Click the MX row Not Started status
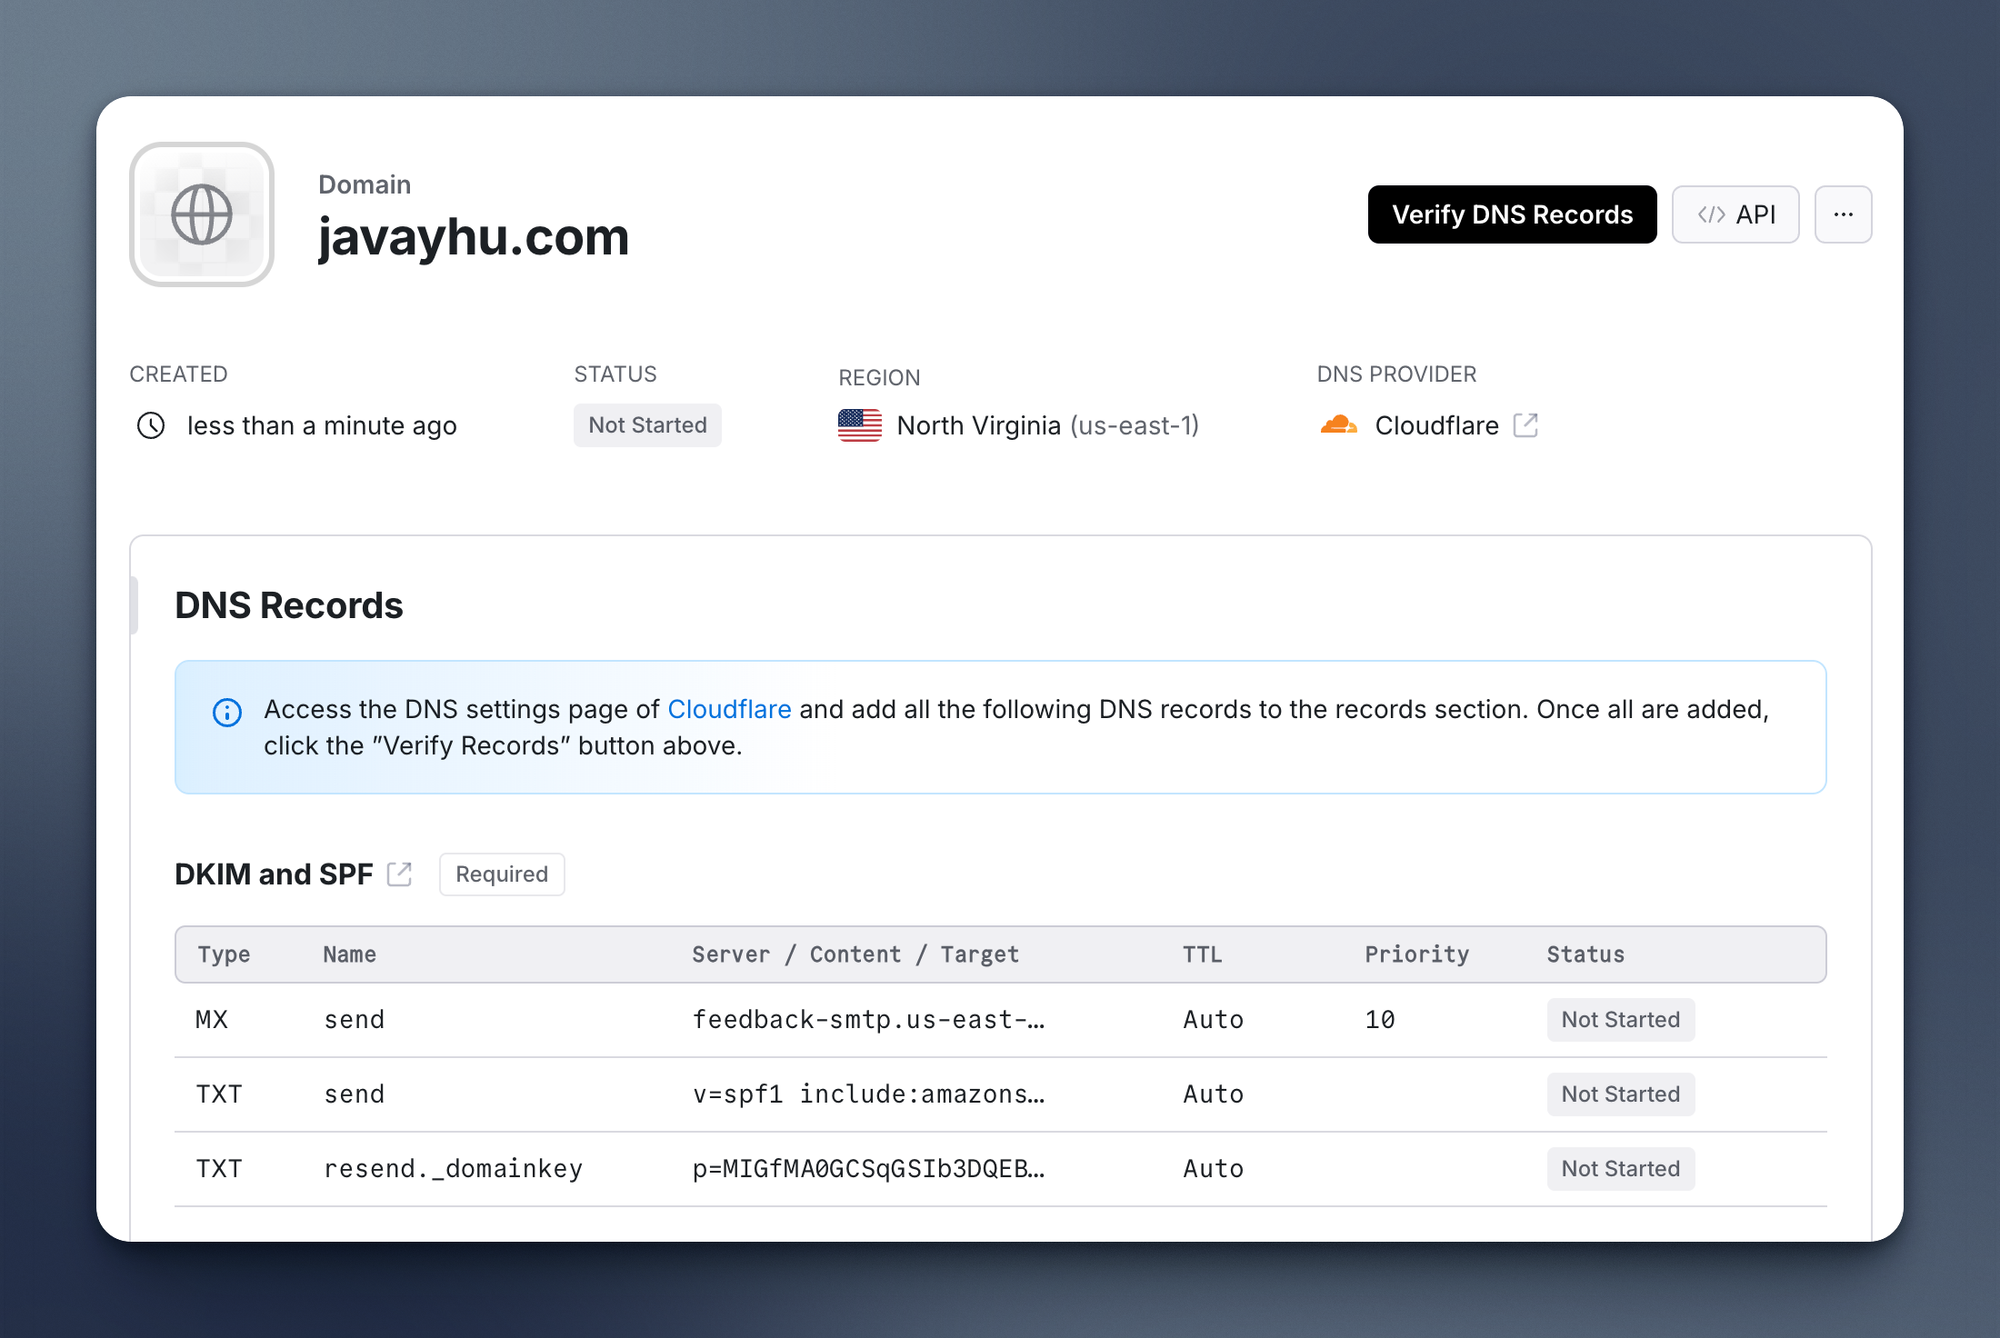The height and width of the screenshot is (1338, 2000). tap(1620, 1019)
